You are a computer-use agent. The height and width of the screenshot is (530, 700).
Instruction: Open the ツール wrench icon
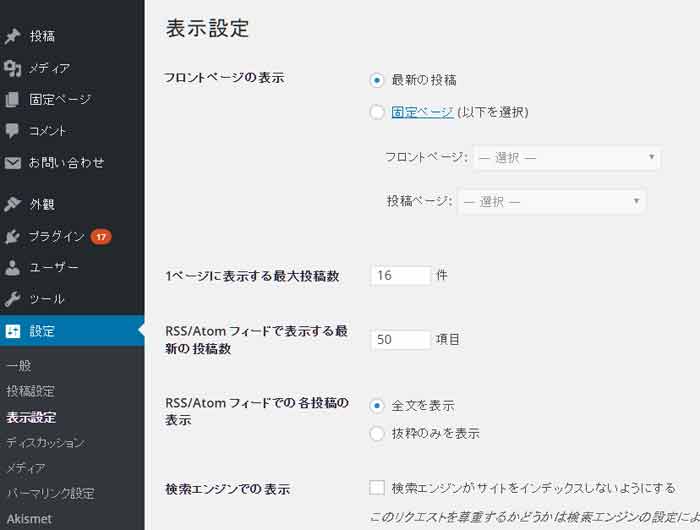[12, 299]
